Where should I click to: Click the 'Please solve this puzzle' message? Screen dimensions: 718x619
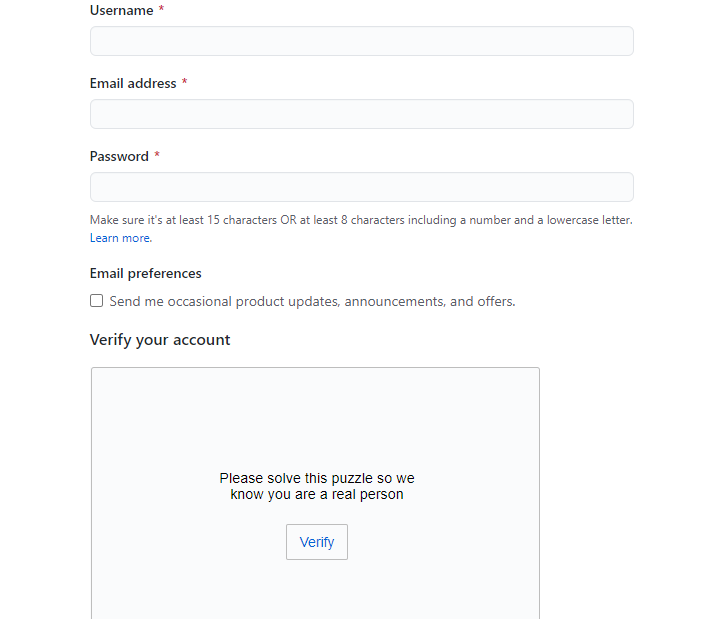coord(316,479)
